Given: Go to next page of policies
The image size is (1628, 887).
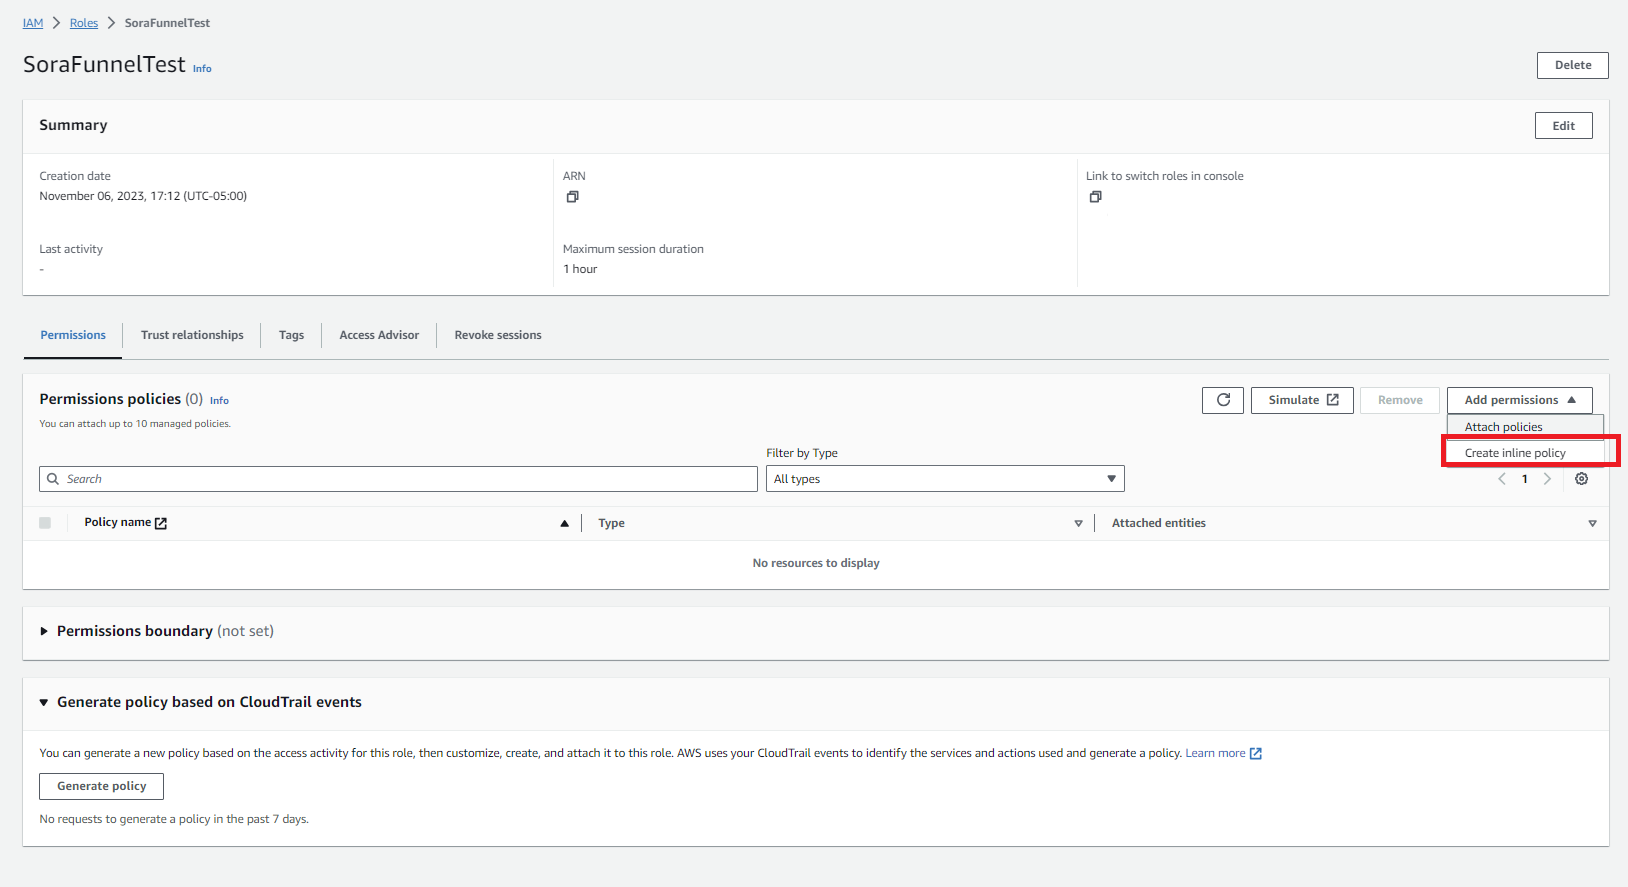Looking at the screenshot, I should (1547, 479).
